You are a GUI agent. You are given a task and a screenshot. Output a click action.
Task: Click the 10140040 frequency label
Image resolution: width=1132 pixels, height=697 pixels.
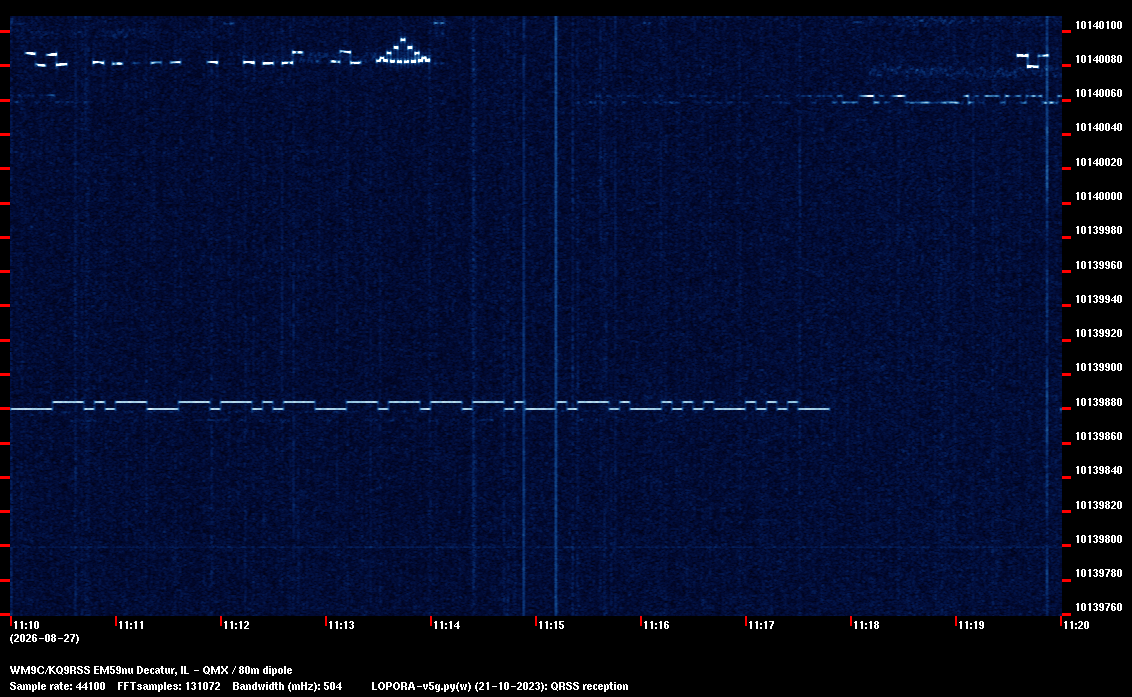point(1099,127)
